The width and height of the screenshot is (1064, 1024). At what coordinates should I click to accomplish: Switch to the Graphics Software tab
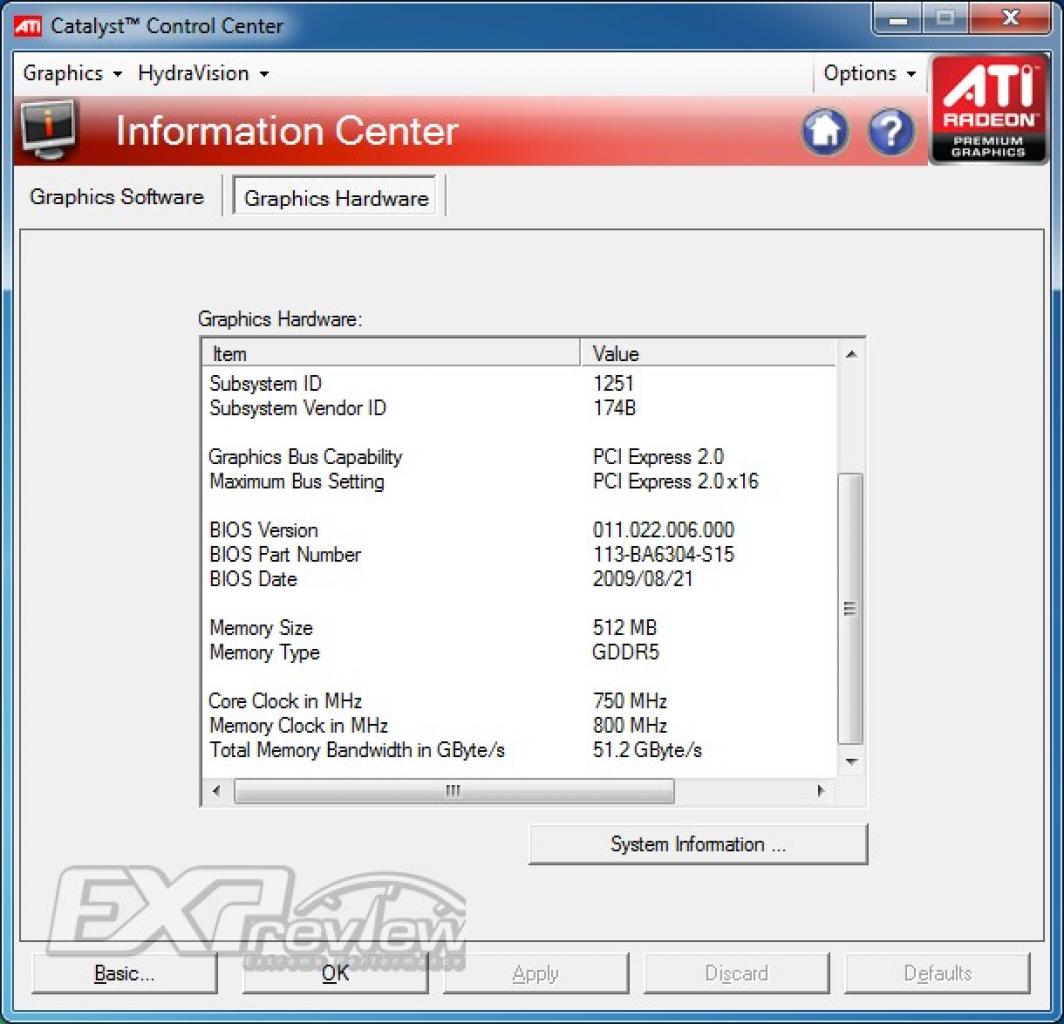(x=117, y=197)
